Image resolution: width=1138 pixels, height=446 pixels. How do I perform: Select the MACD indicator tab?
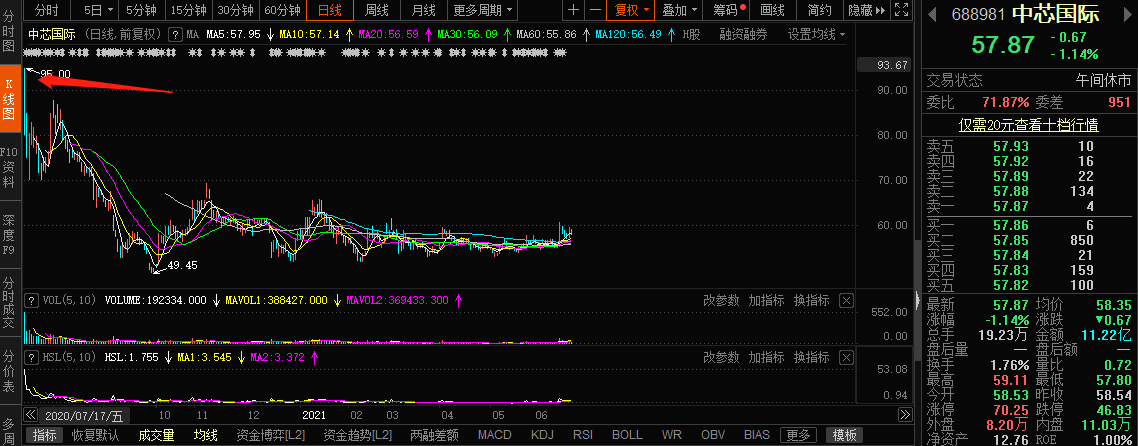tap(494, 435)
